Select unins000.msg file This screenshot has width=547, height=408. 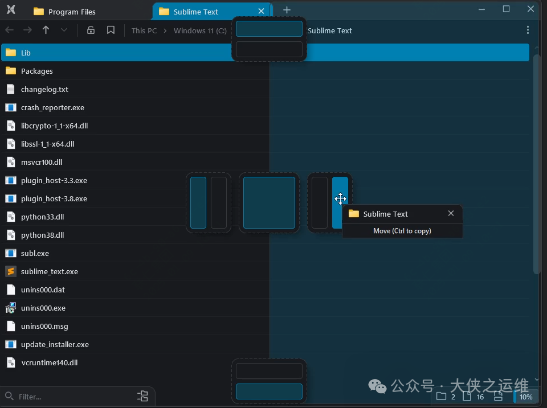265,326
